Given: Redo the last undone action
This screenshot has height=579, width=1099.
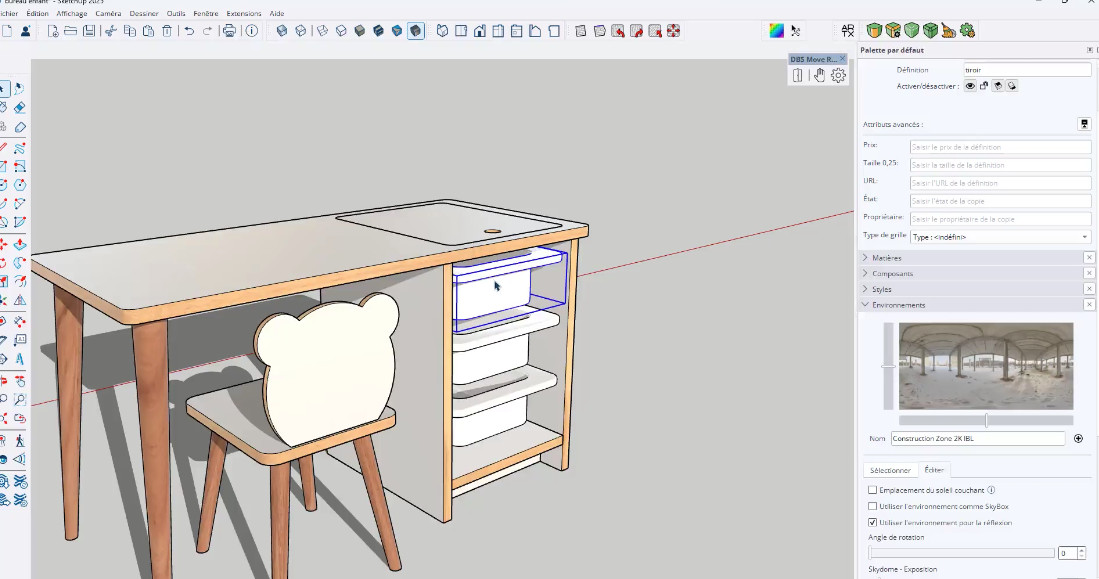Looking at the screenshot, I should point(207,31).
